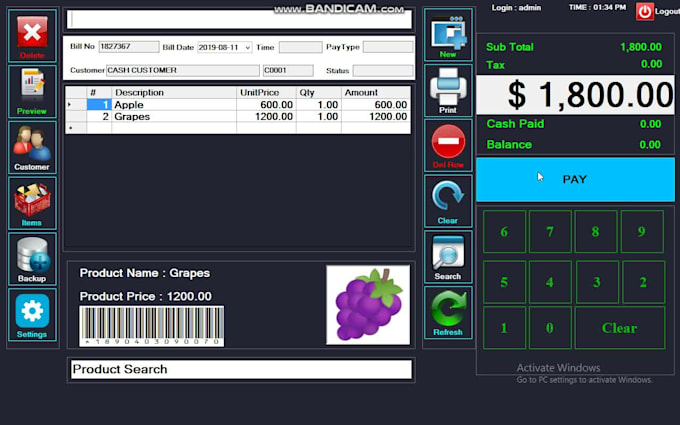The image size is (680, 425).
Task: Click the blue PAY button
Action: coord(575,180)
